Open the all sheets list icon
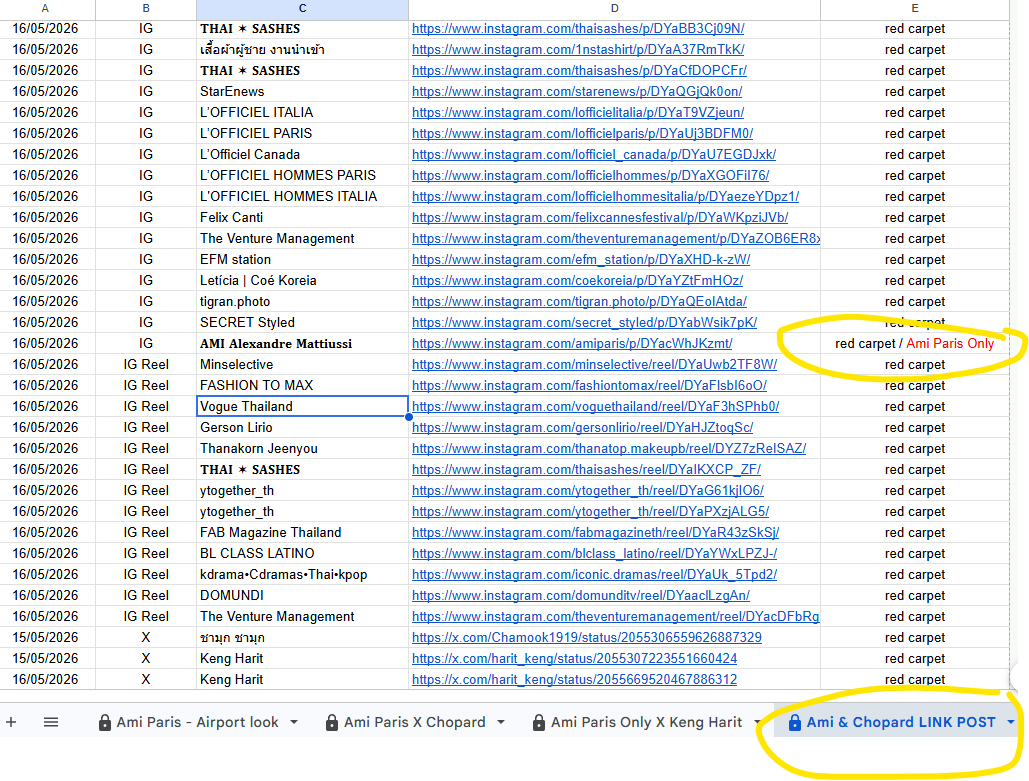 pos(51,722)
